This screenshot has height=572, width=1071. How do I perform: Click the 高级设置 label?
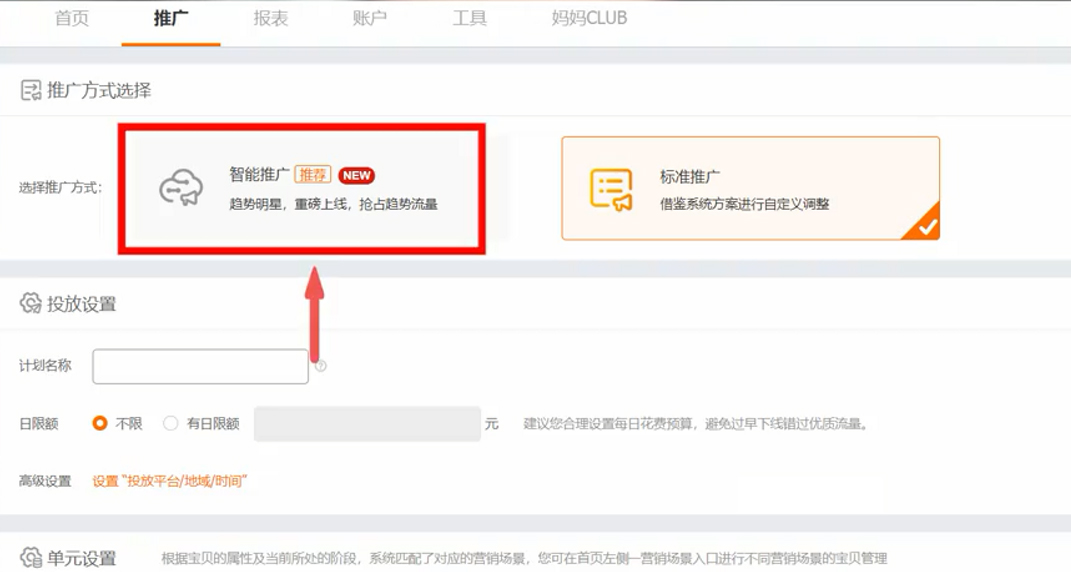click(45, 481)
